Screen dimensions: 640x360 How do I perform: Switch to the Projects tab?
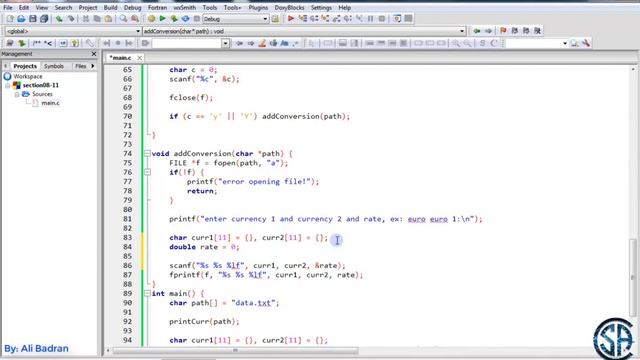point(25,66)
